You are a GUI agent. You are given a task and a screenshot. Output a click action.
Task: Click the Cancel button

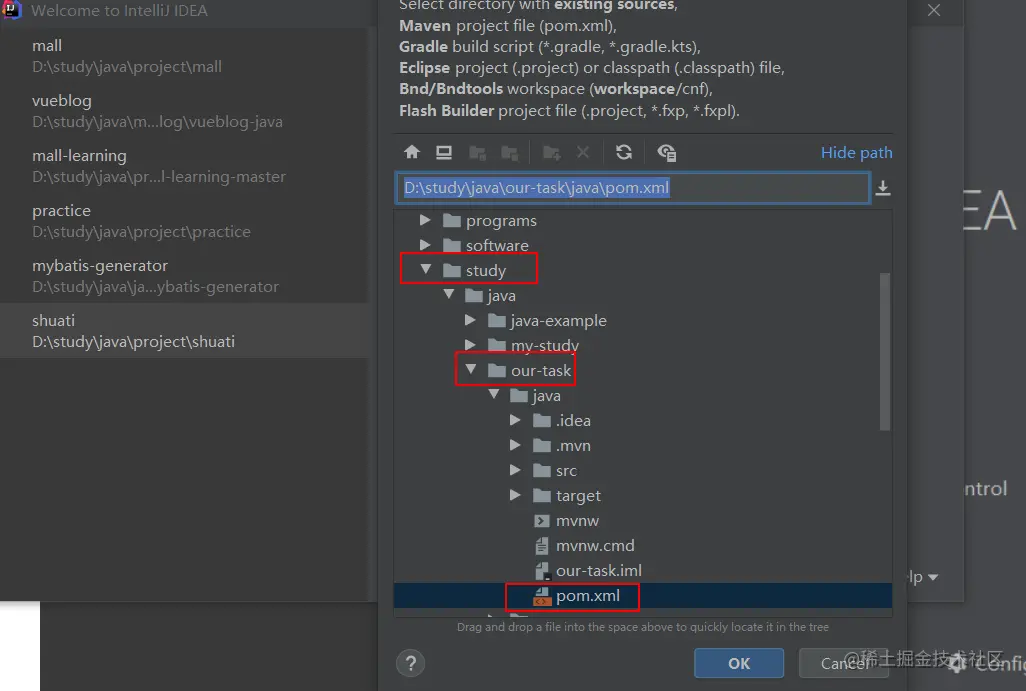pos(844,664)
